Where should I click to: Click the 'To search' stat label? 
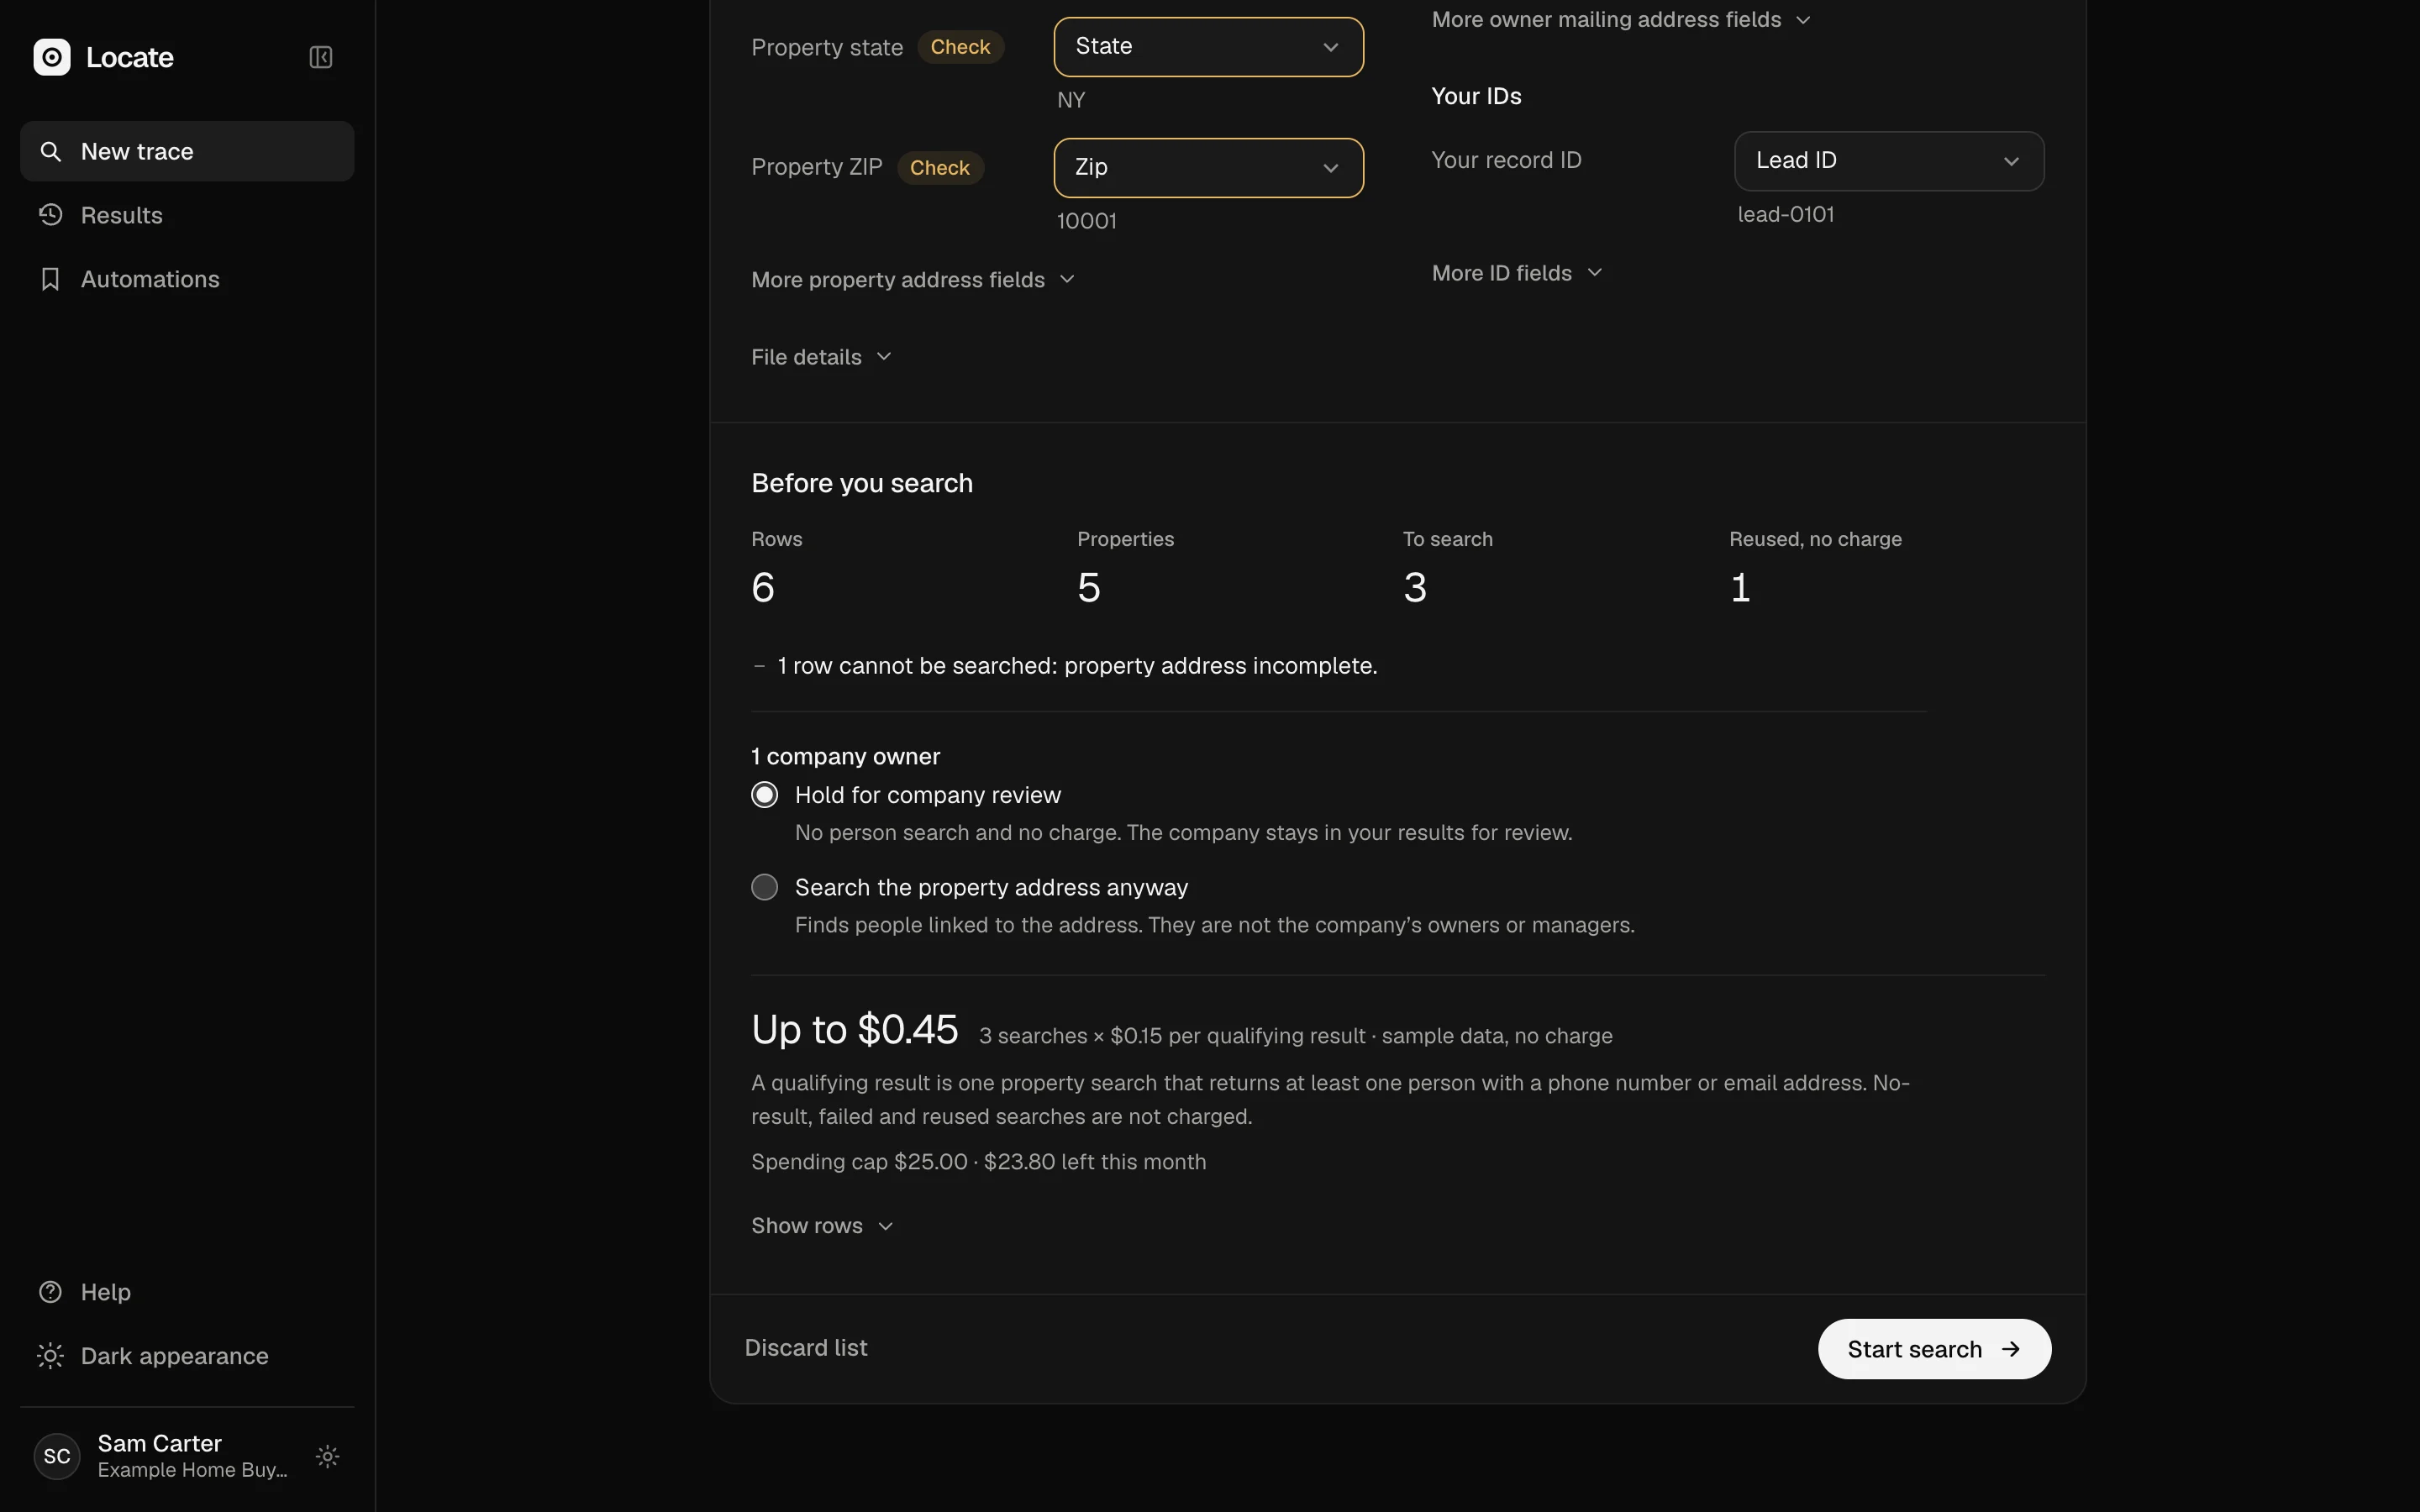[x=1447, y=539]
